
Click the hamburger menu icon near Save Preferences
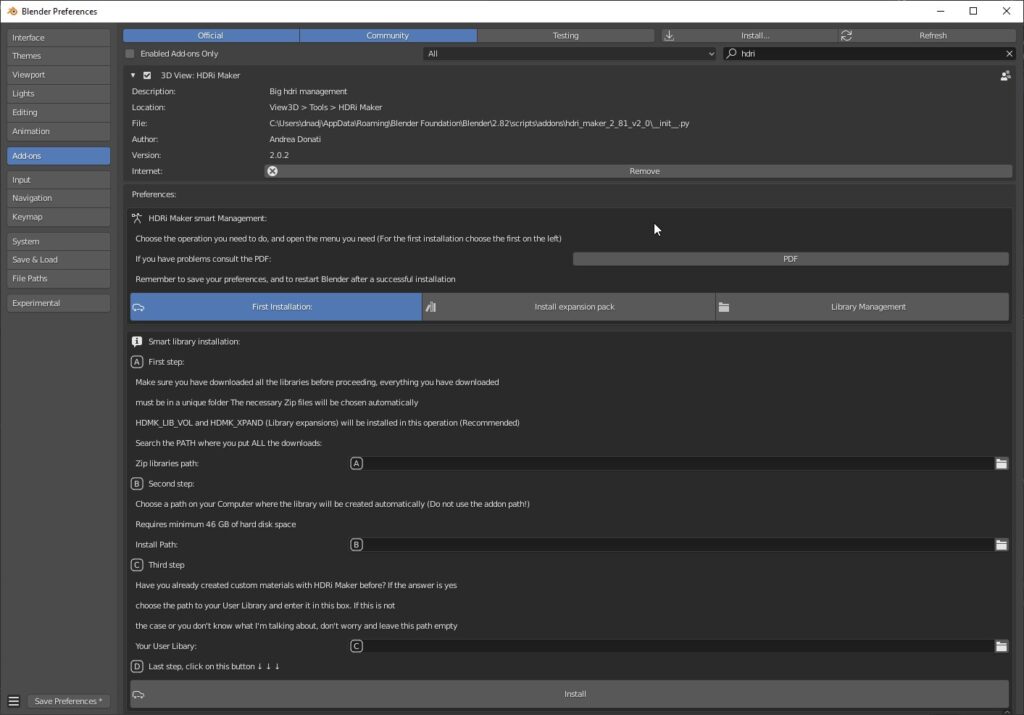pyautogui.click(x=14, y=701)
